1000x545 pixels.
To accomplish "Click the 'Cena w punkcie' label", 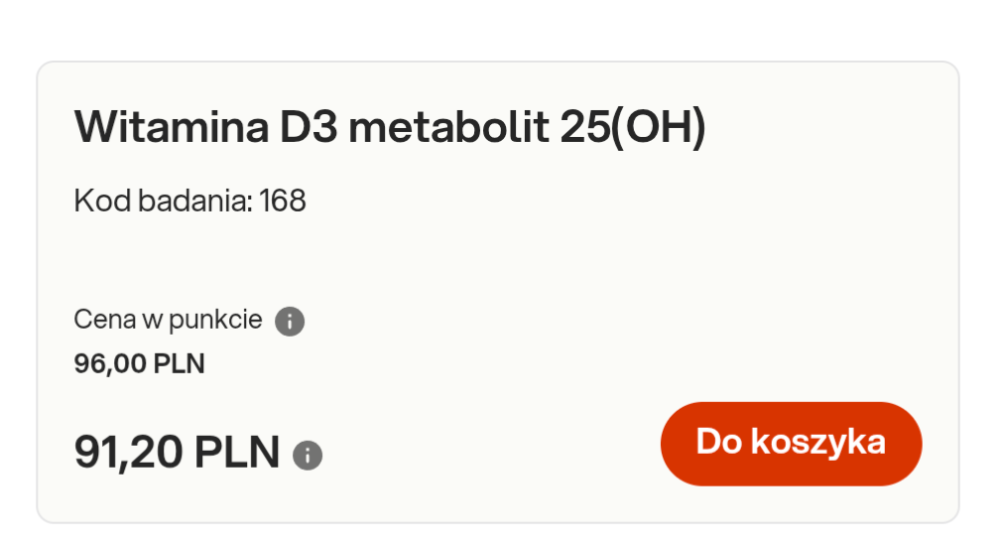I will coord(168,320).
